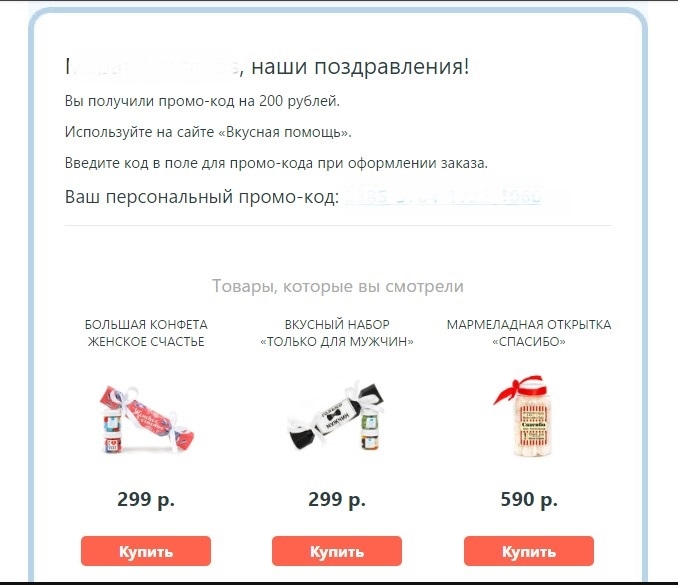
Task: Open the Большая конфета Женское счастье title
Action: pyautogui.click(x=146, y=333)
